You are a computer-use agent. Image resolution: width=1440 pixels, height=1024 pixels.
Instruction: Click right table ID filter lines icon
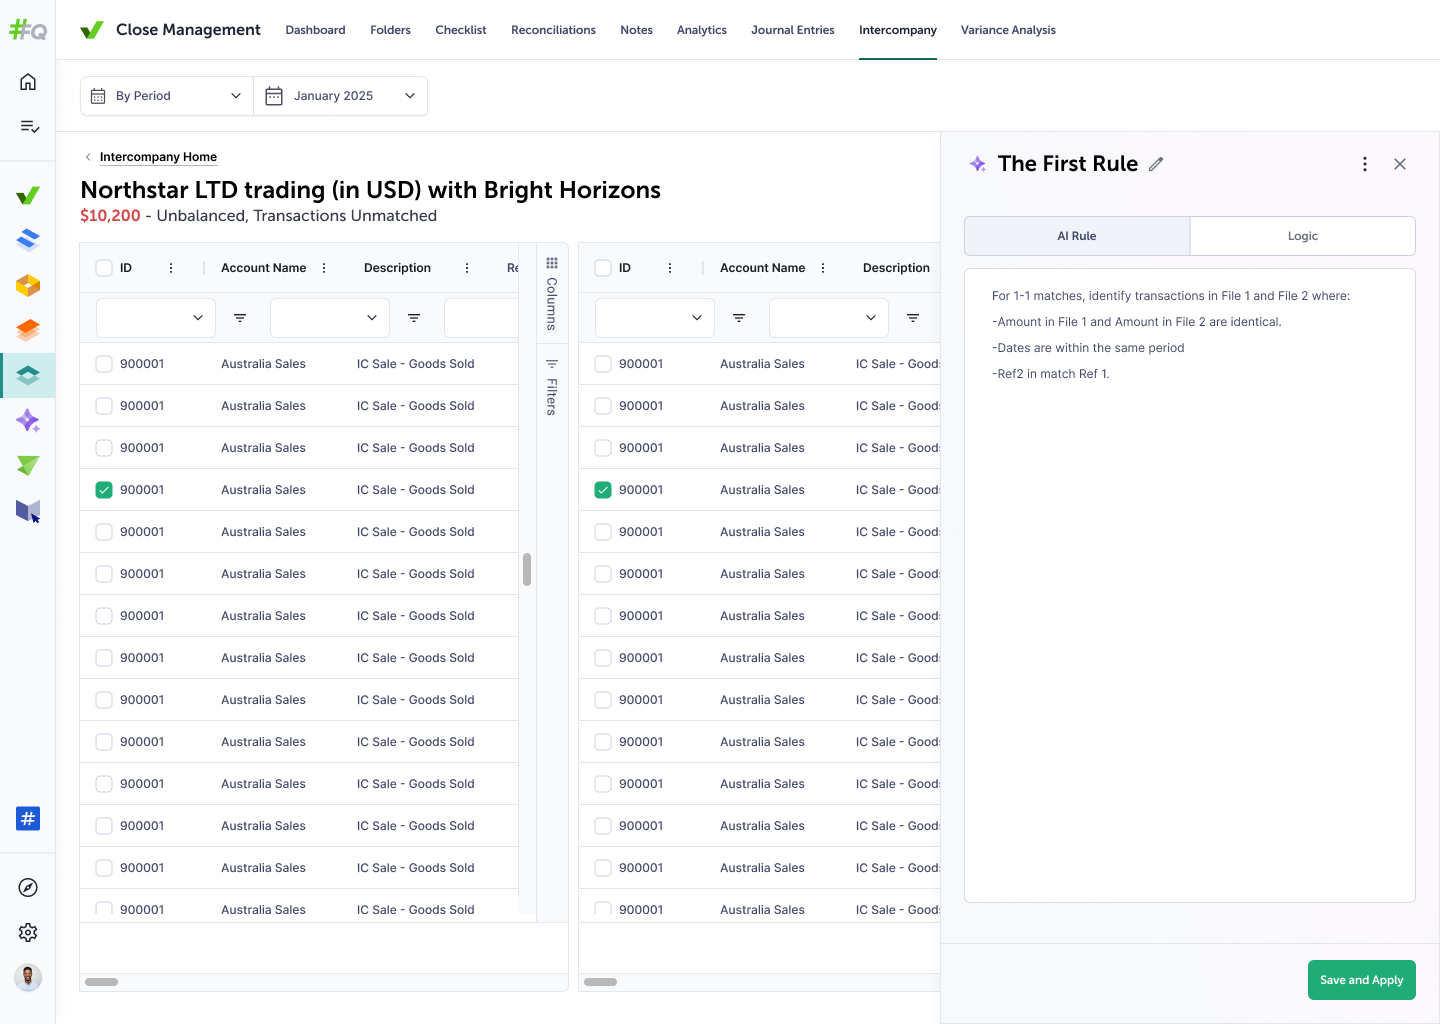pos(739,318)
